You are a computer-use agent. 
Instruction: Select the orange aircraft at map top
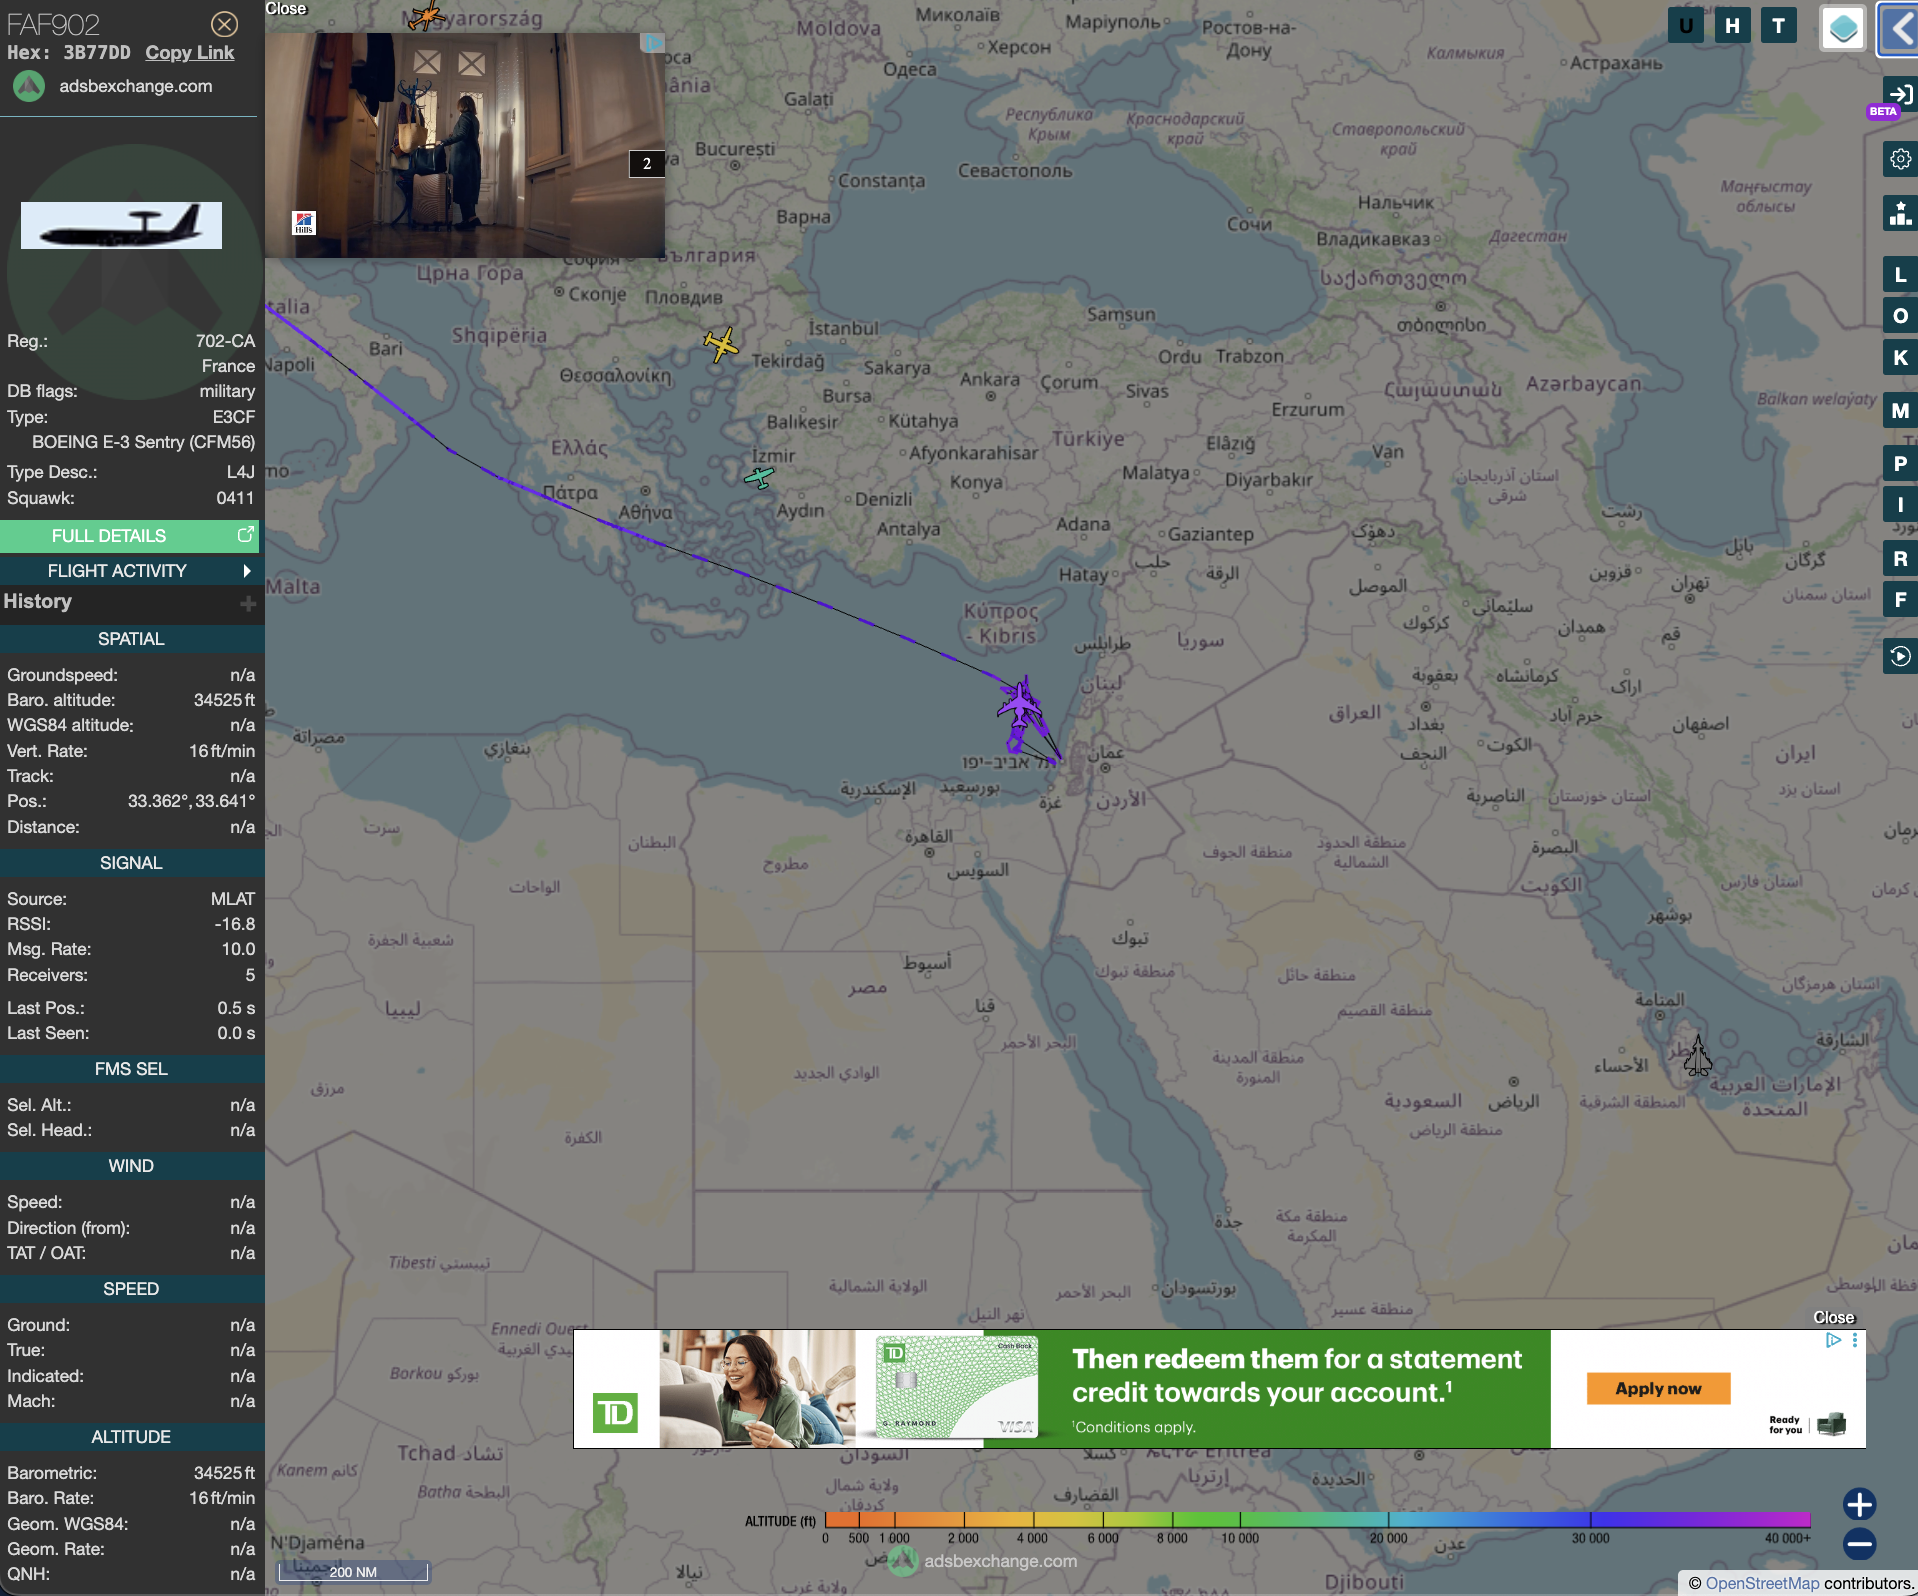point(427,15)
